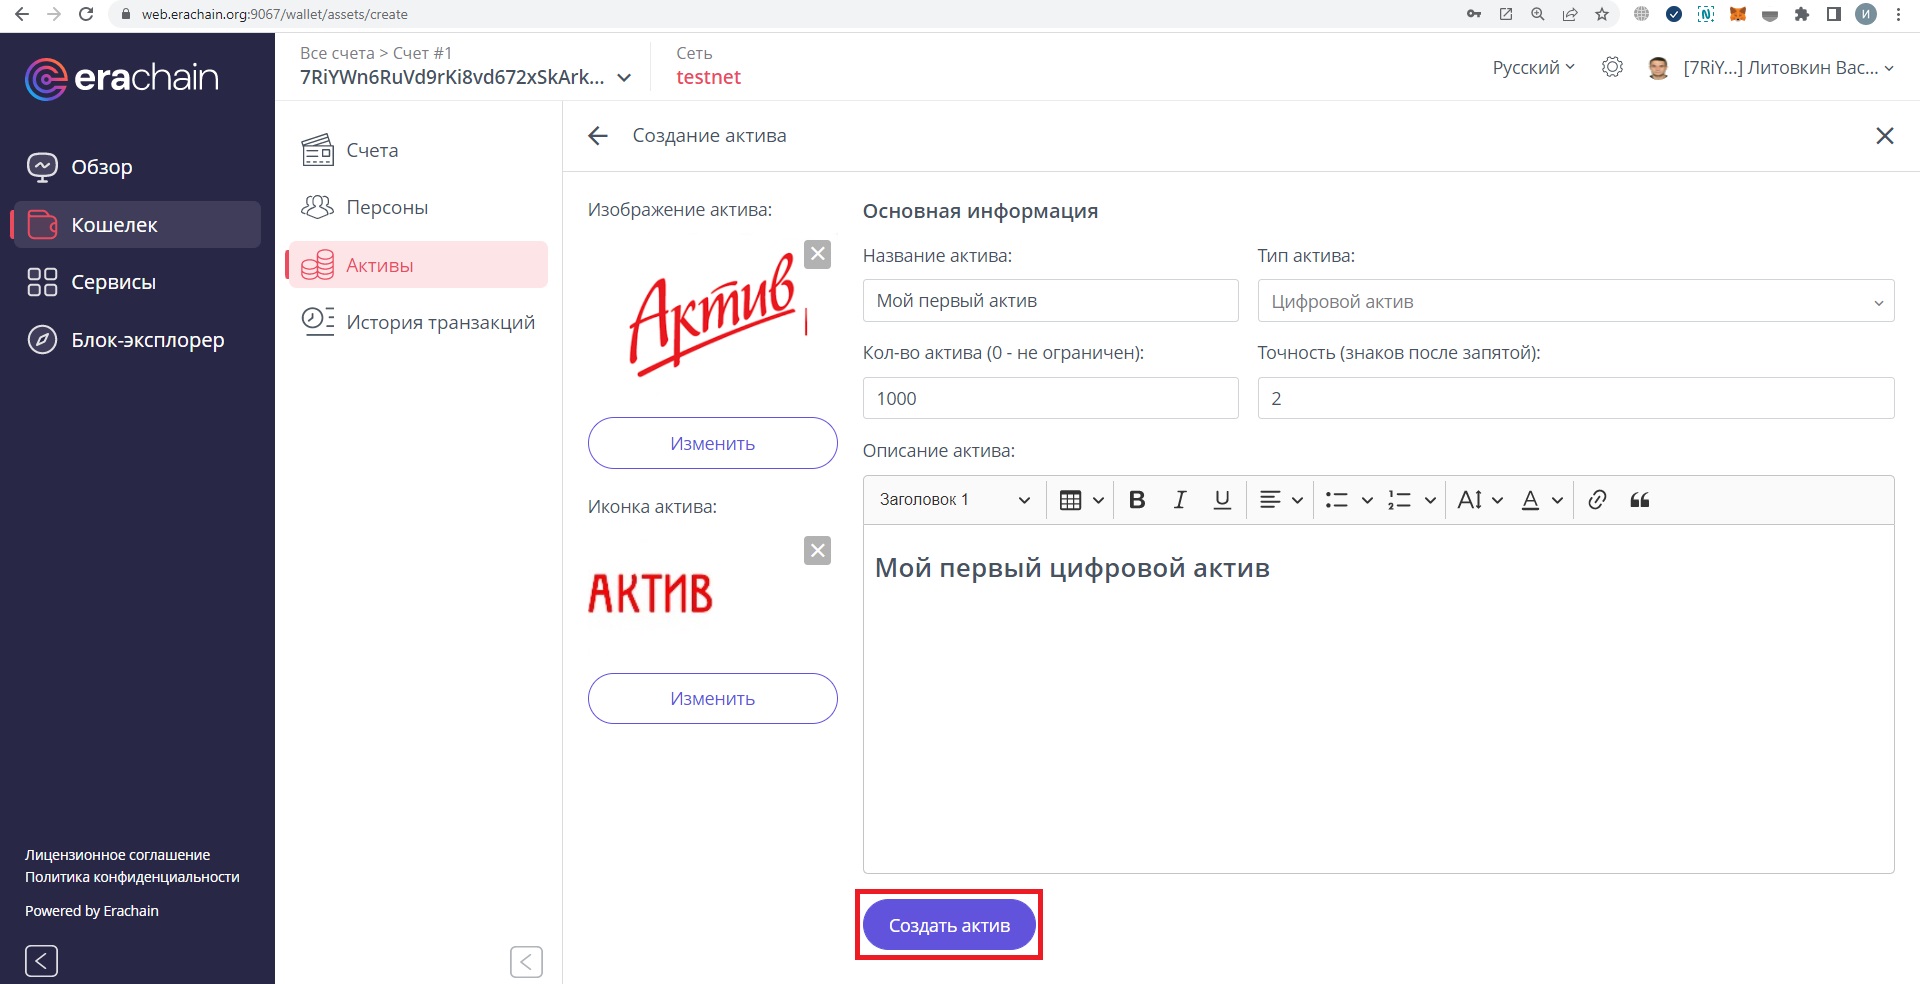1920x984 pixels.
Task: Open the text alignment dropdown
Action: [x=1280, y=499]
